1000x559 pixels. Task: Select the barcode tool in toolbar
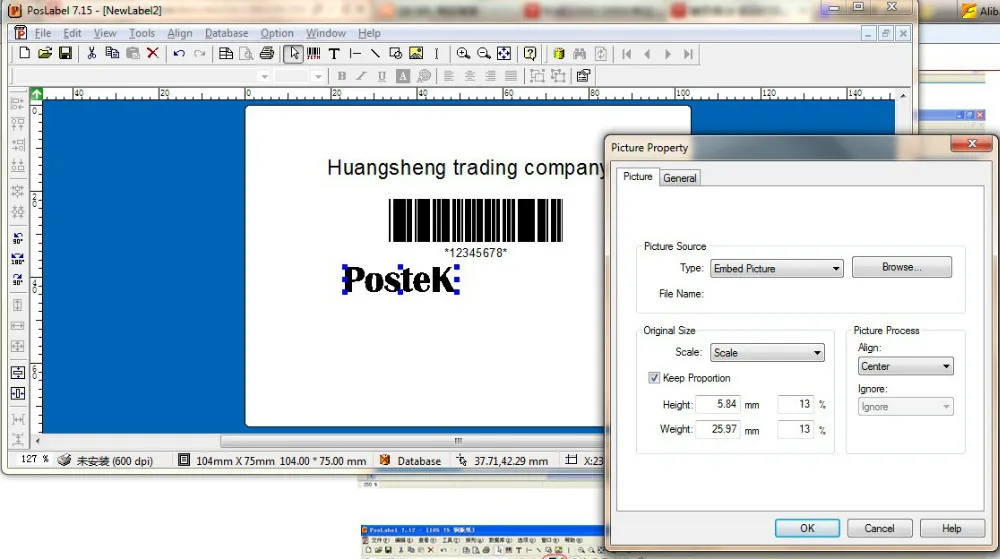[314, 54]
